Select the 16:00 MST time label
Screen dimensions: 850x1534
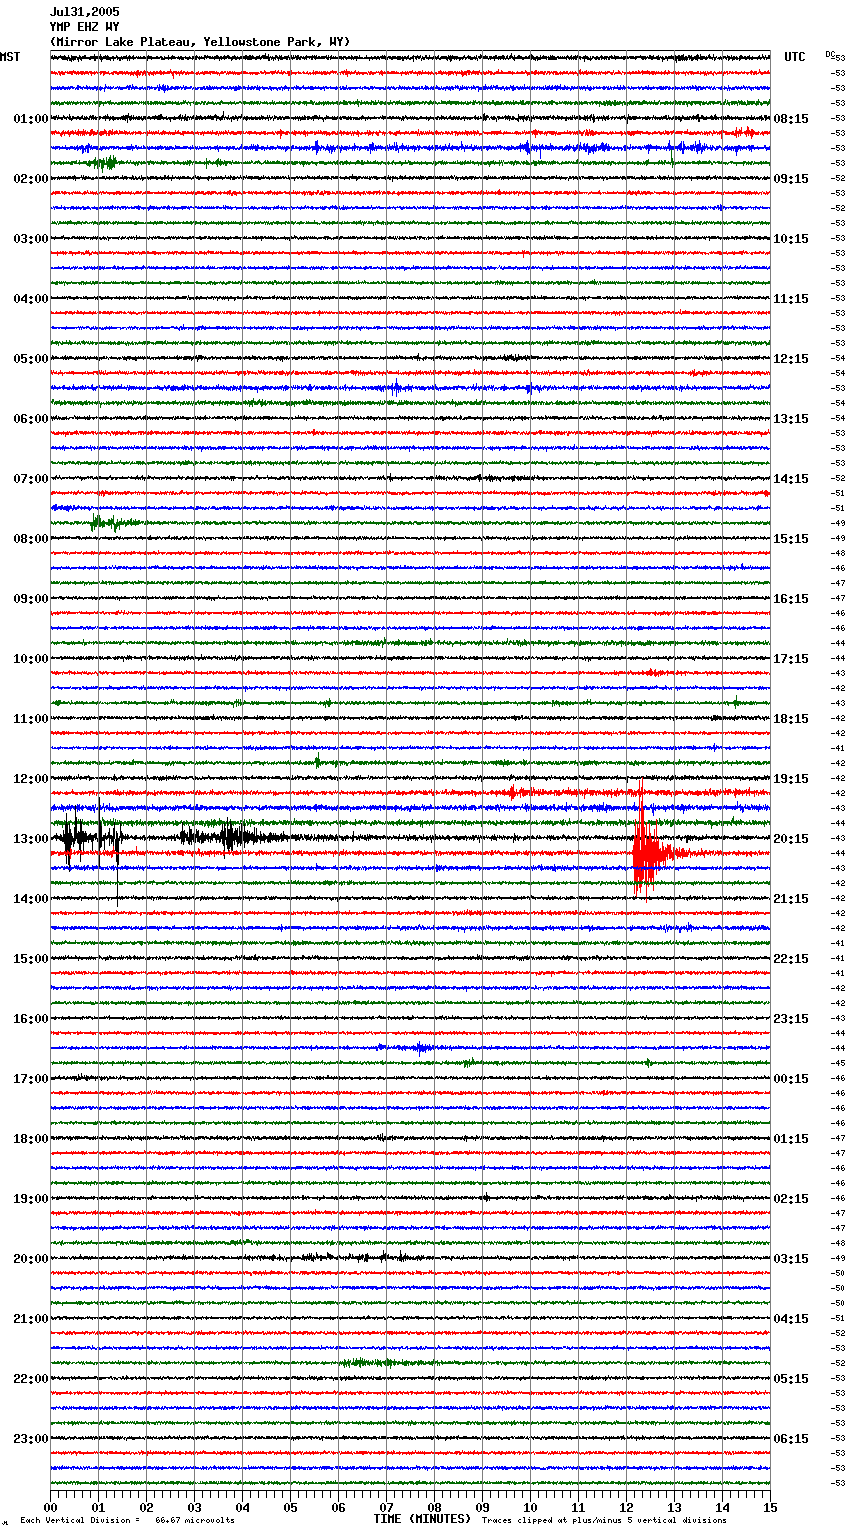(x=31, y=1019)
